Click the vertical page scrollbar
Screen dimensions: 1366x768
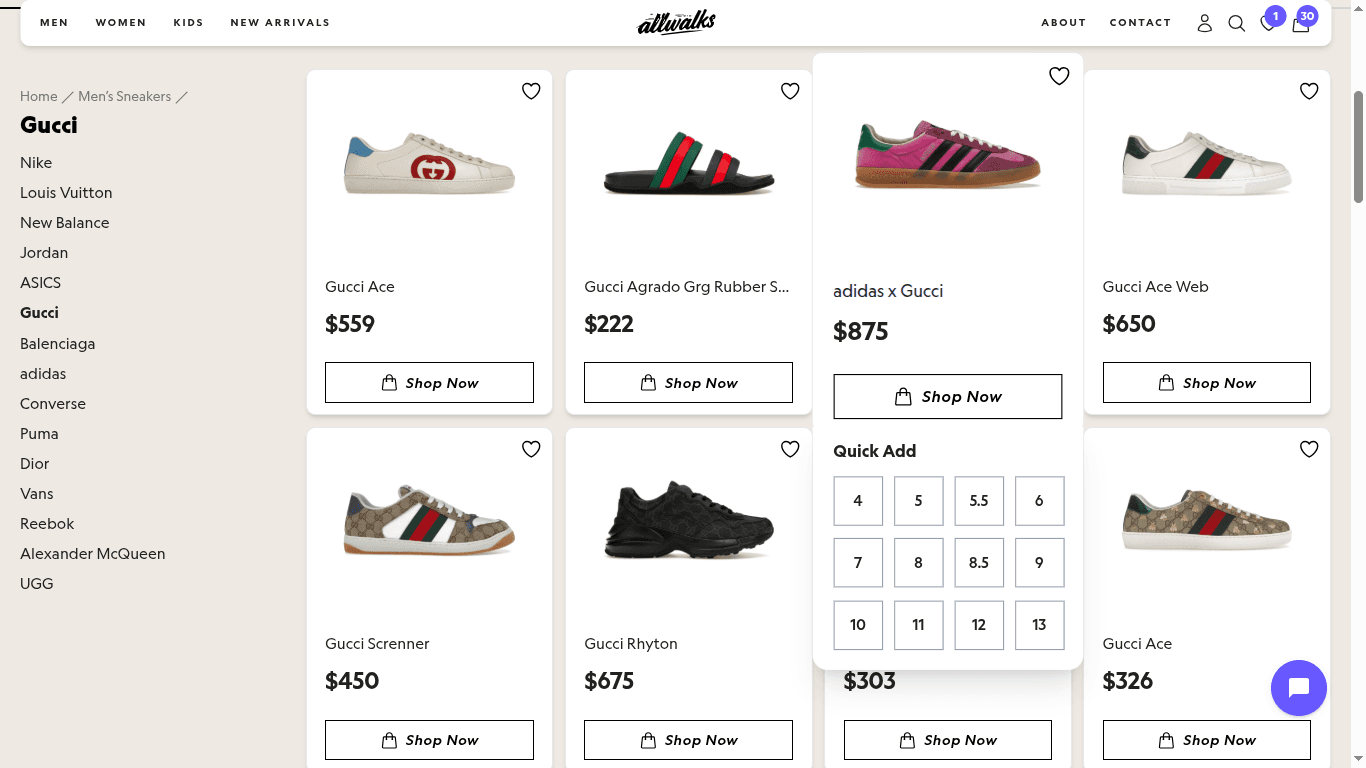click(x=1357, y=140)
